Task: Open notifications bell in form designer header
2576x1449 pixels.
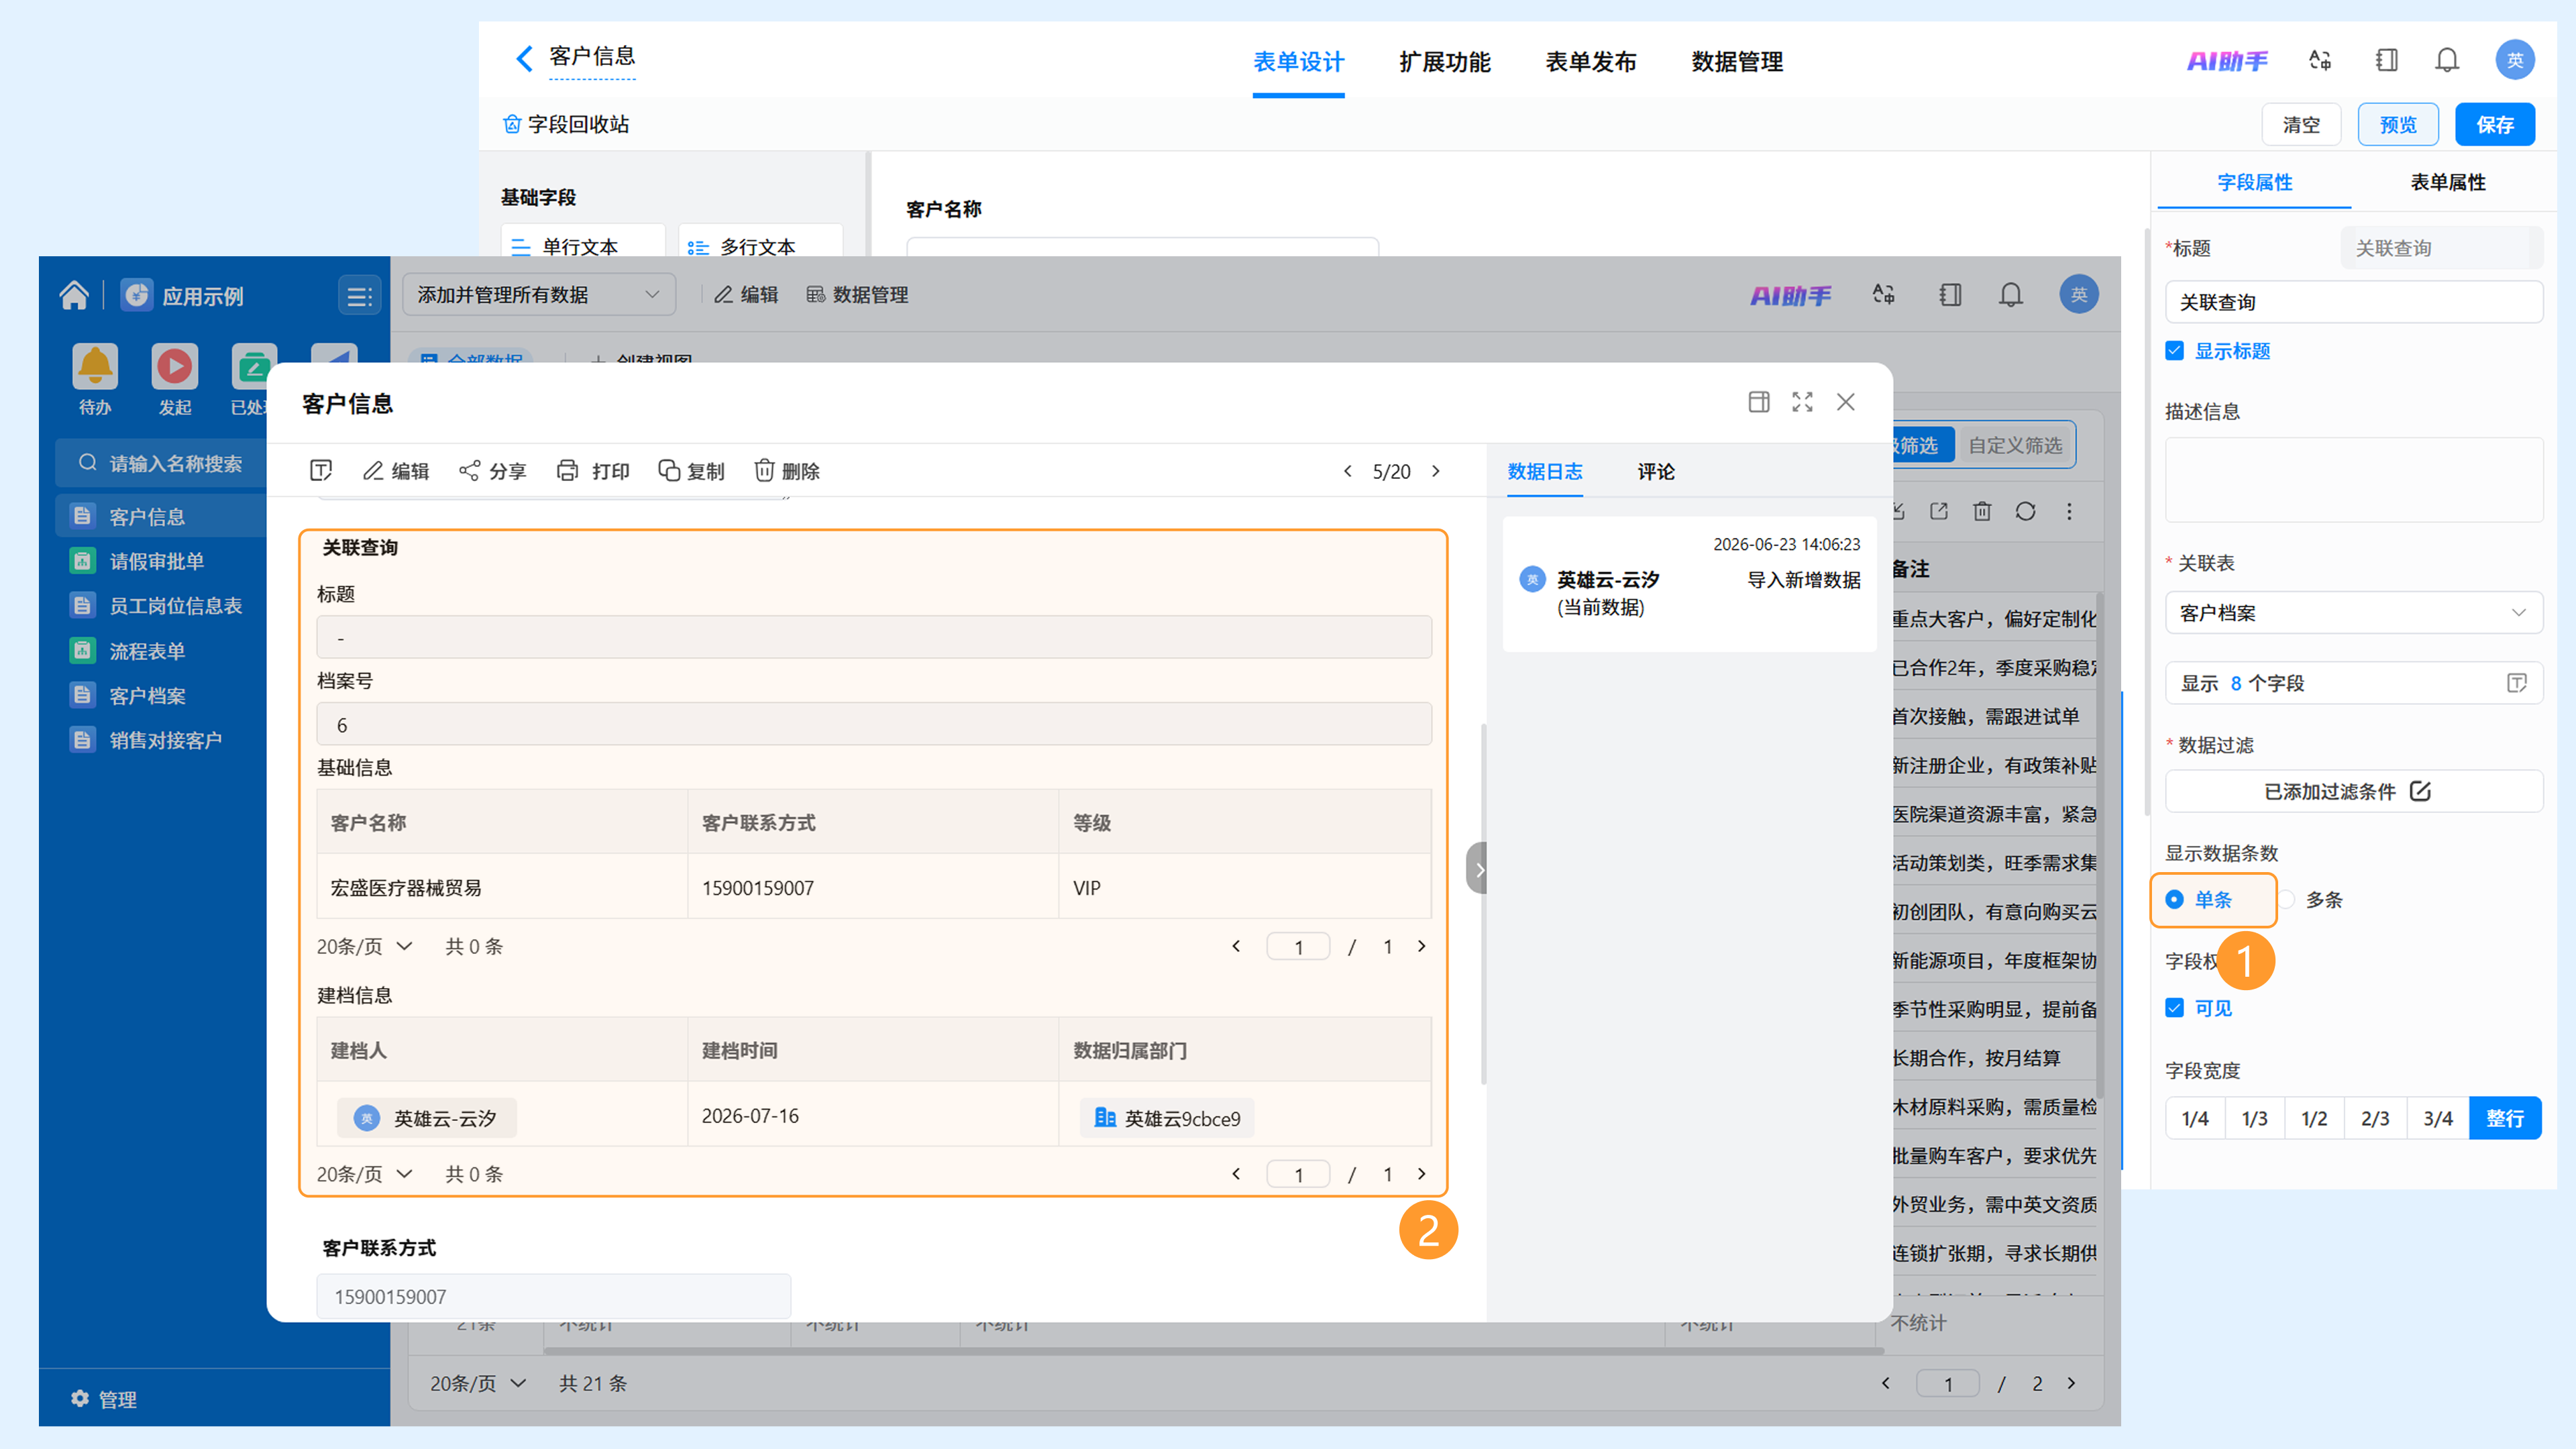Action: [2447, 61]
